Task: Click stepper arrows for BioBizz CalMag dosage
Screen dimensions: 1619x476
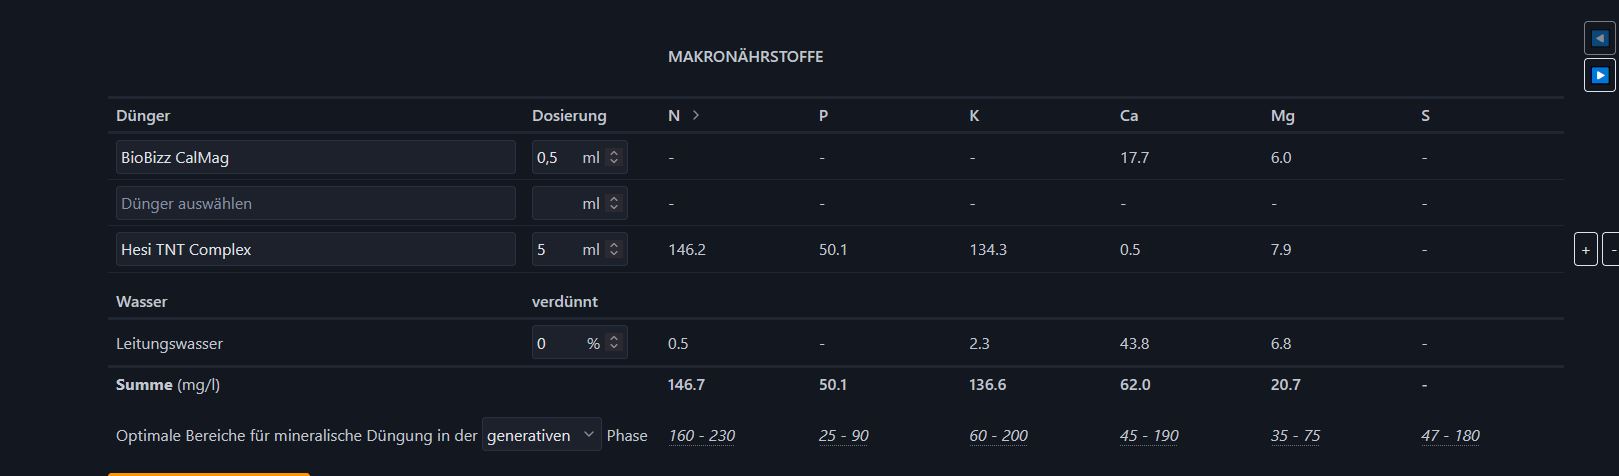Action: (614, 157)
